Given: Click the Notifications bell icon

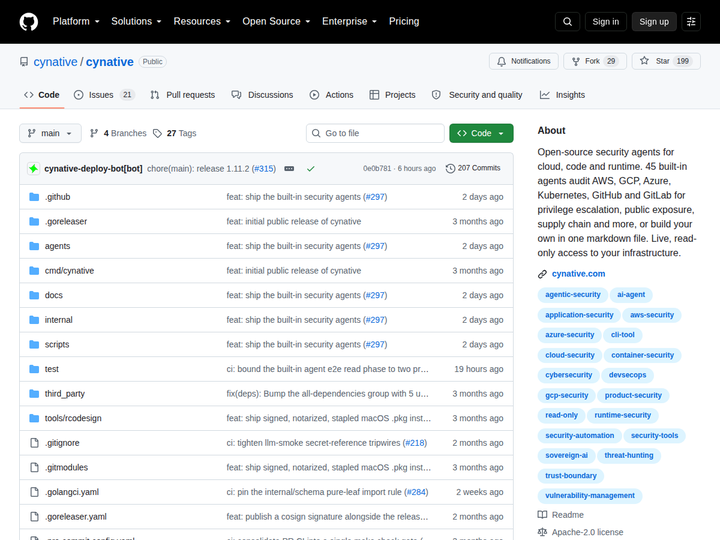Looking at the screenshot, I should click(501, 61).
